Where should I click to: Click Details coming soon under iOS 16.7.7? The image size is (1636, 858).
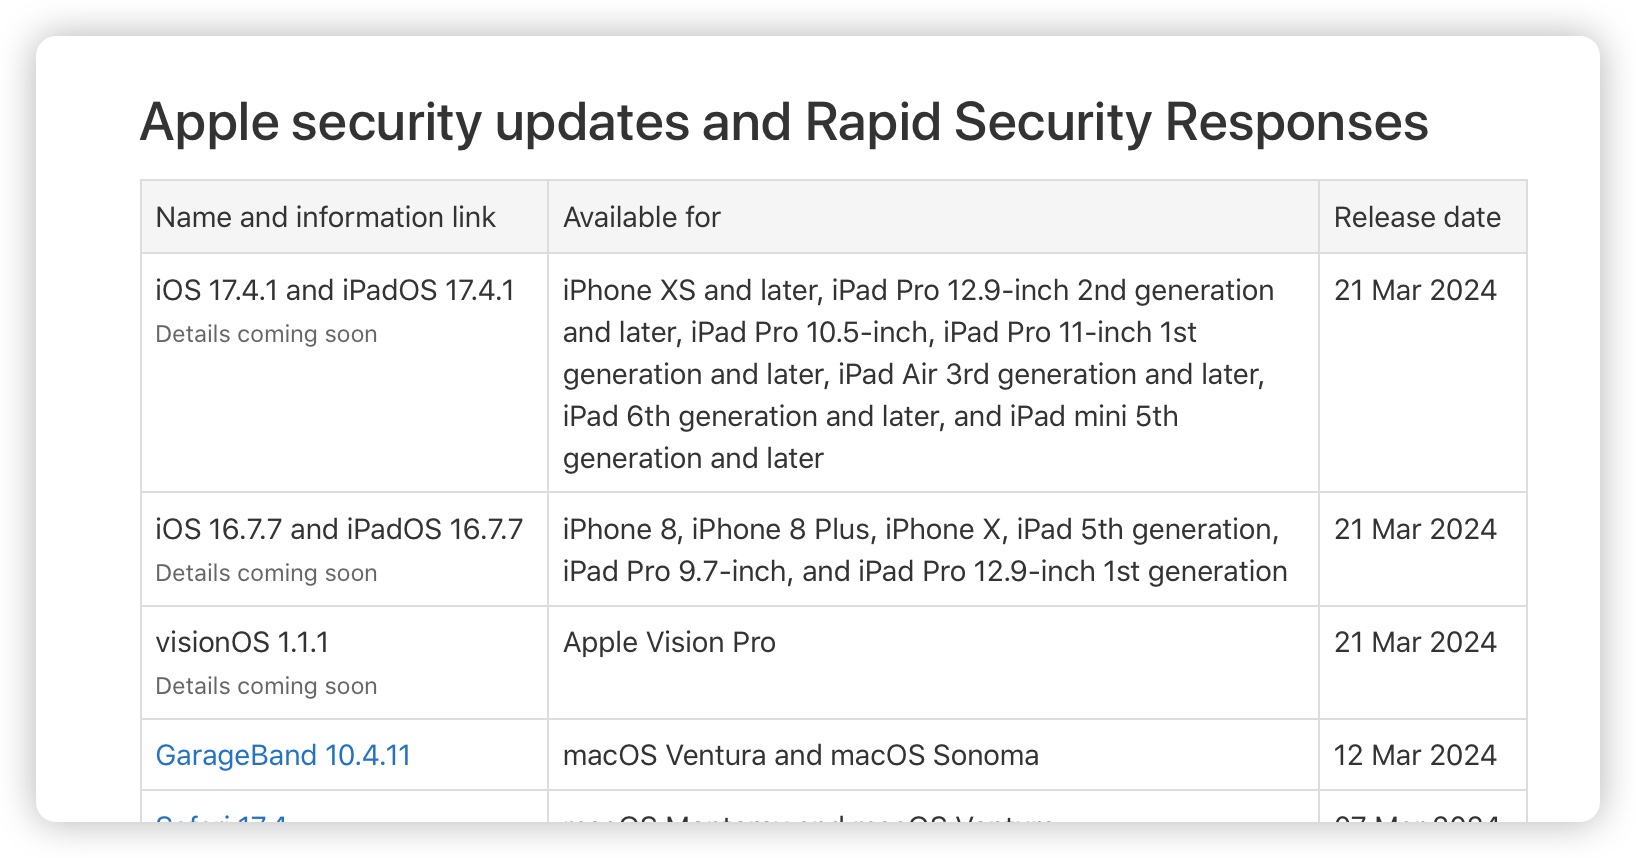266,572
